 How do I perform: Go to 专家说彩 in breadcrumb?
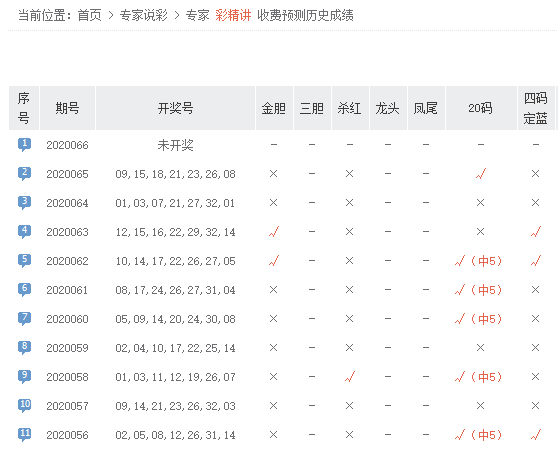pos(143,15)
